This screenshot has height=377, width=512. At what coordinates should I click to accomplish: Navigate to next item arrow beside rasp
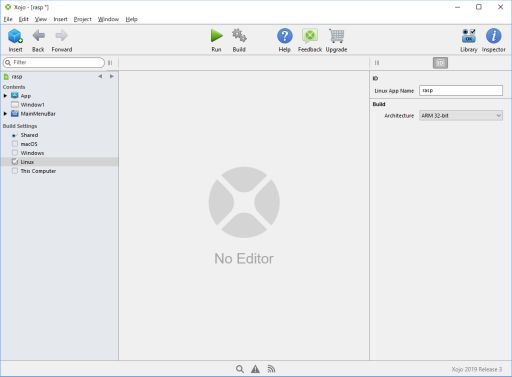tap(112, 76)
